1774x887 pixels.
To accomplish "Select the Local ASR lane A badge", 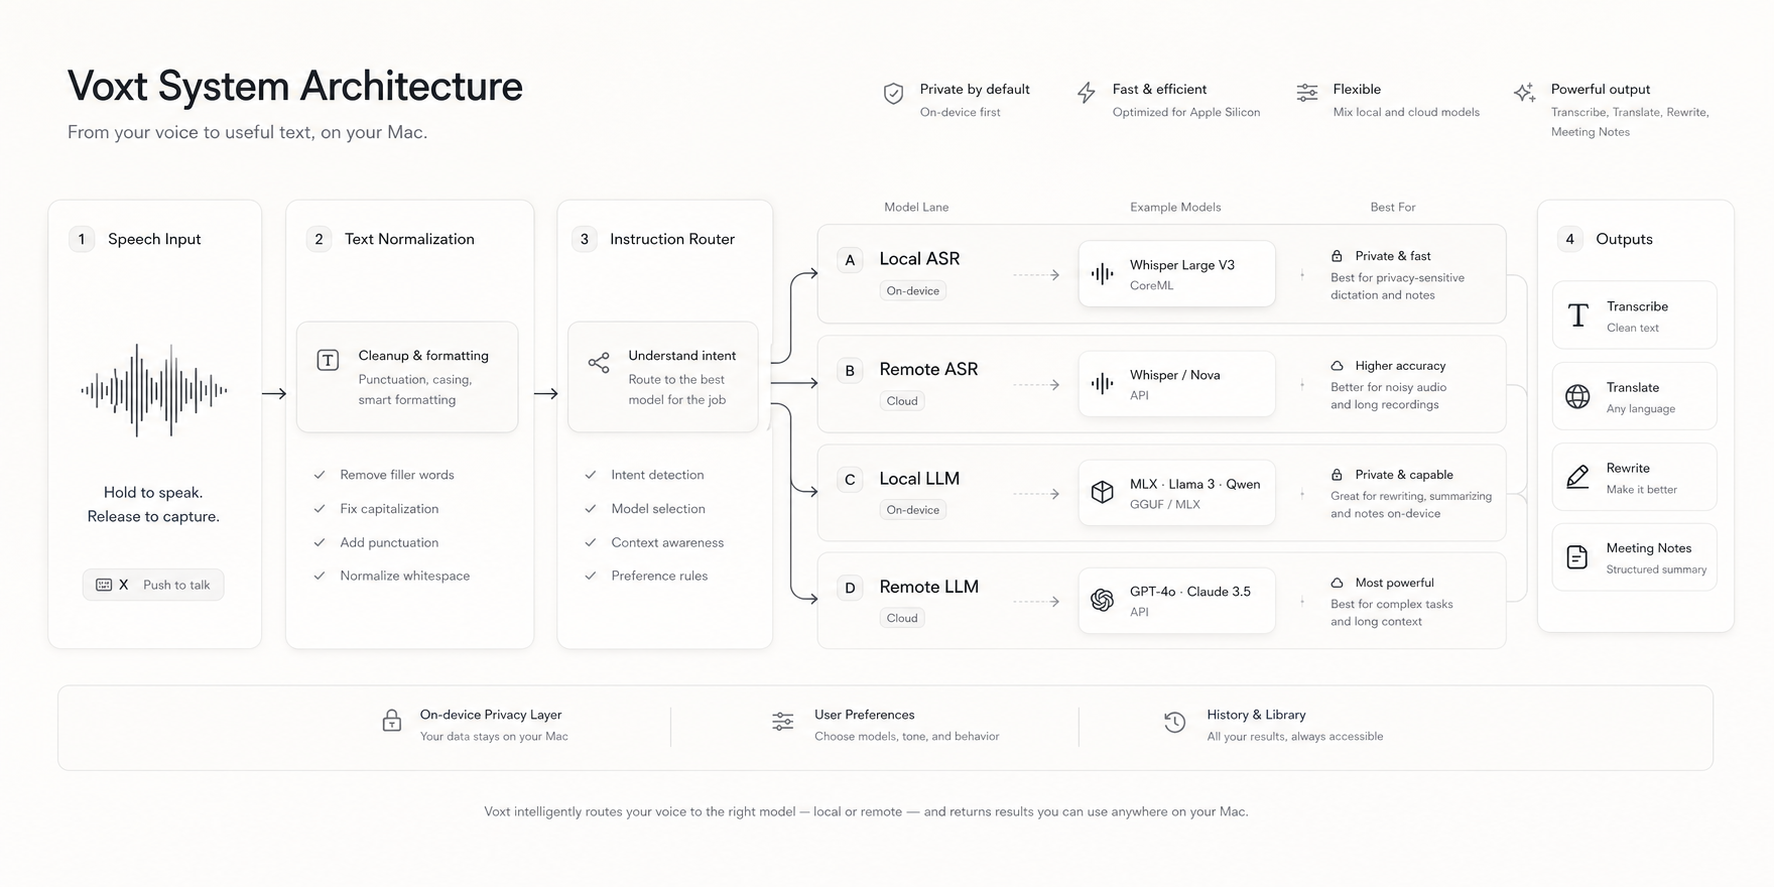I will (x=850, y=260).
